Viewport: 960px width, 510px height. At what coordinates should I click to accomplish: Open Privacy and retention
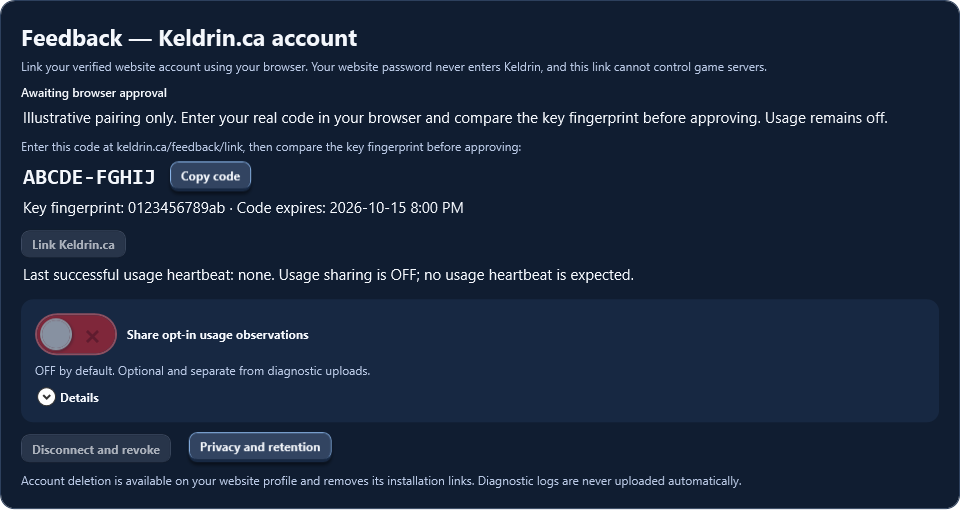(260, 447)
